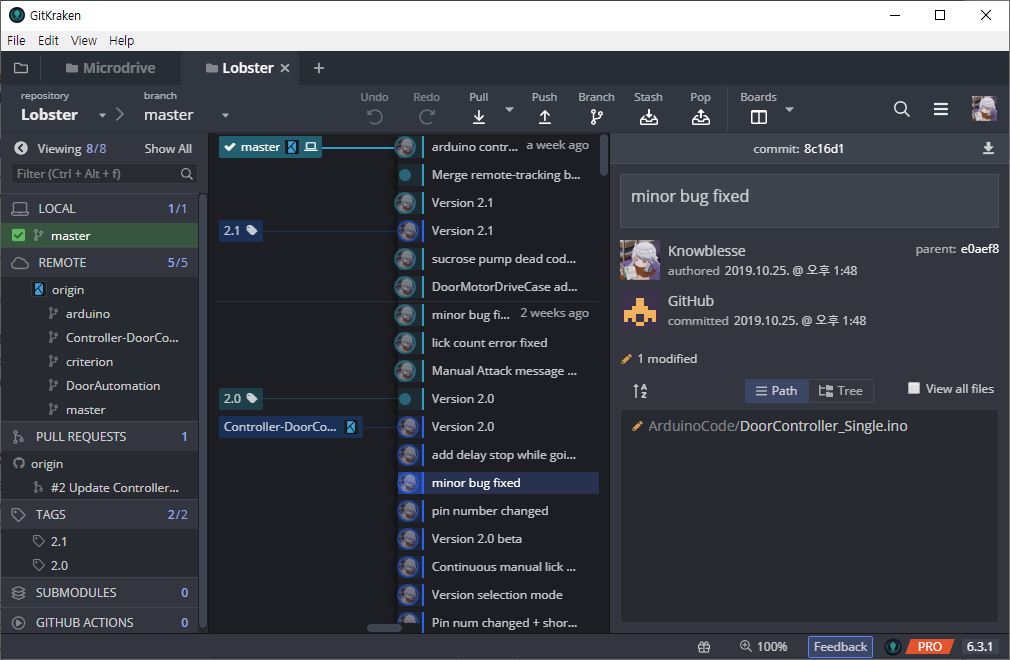Click the master branch label in graph
The image size is (1010, 660).
pyautogui.click(x=270, y=147)
